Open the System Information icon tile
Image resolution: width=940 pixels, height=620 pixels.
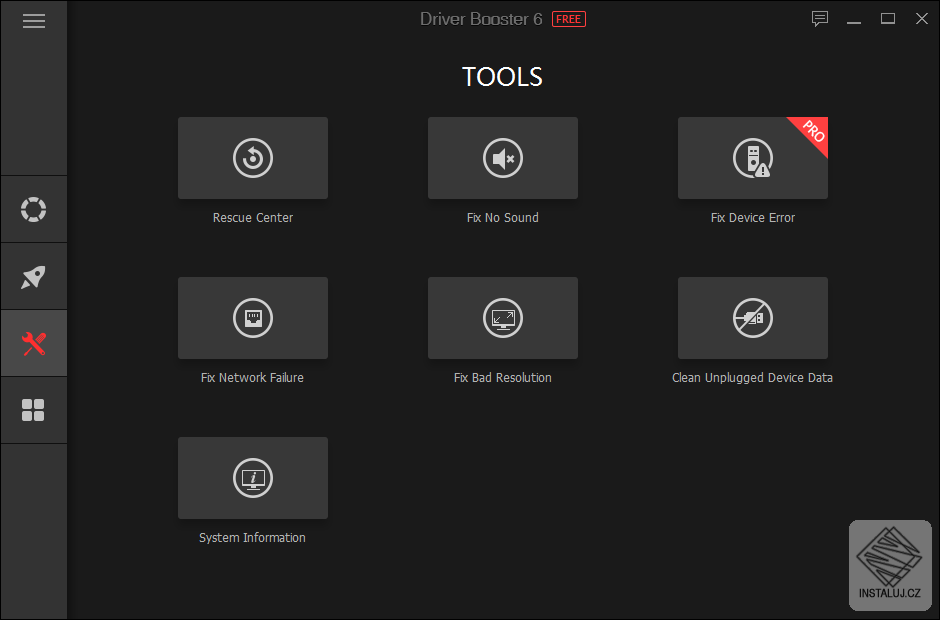[x=253, y=478]
